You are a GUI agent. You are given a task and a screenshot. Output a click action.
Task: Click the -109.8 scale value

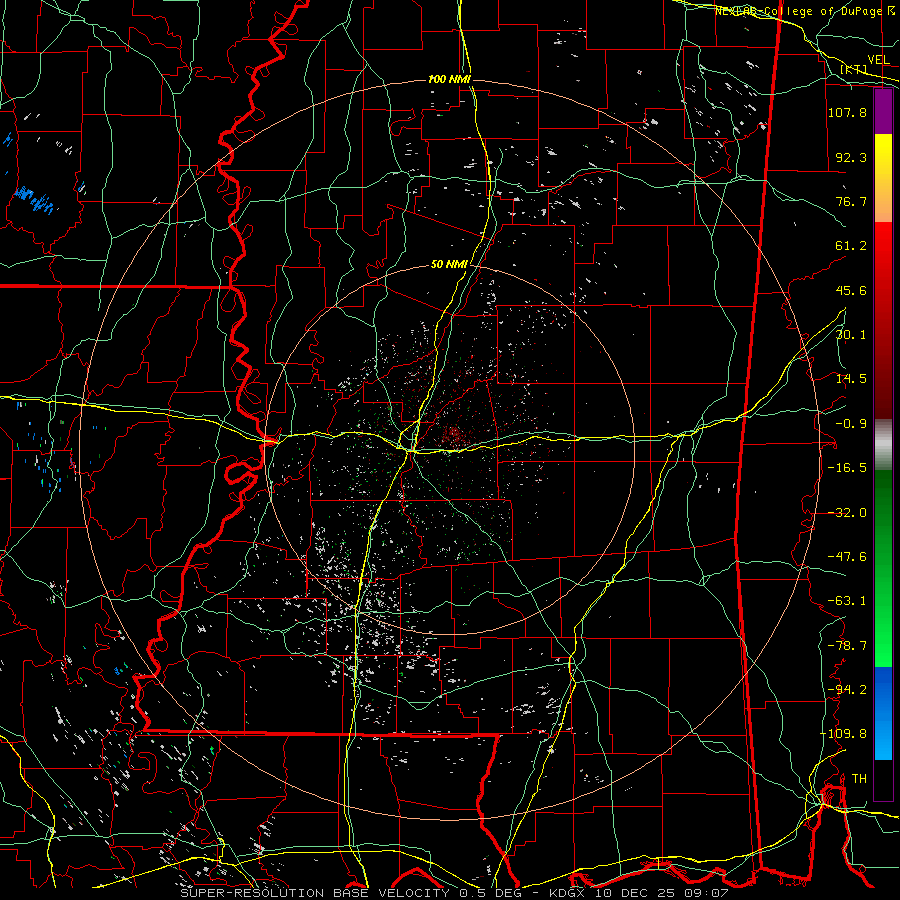844,734
